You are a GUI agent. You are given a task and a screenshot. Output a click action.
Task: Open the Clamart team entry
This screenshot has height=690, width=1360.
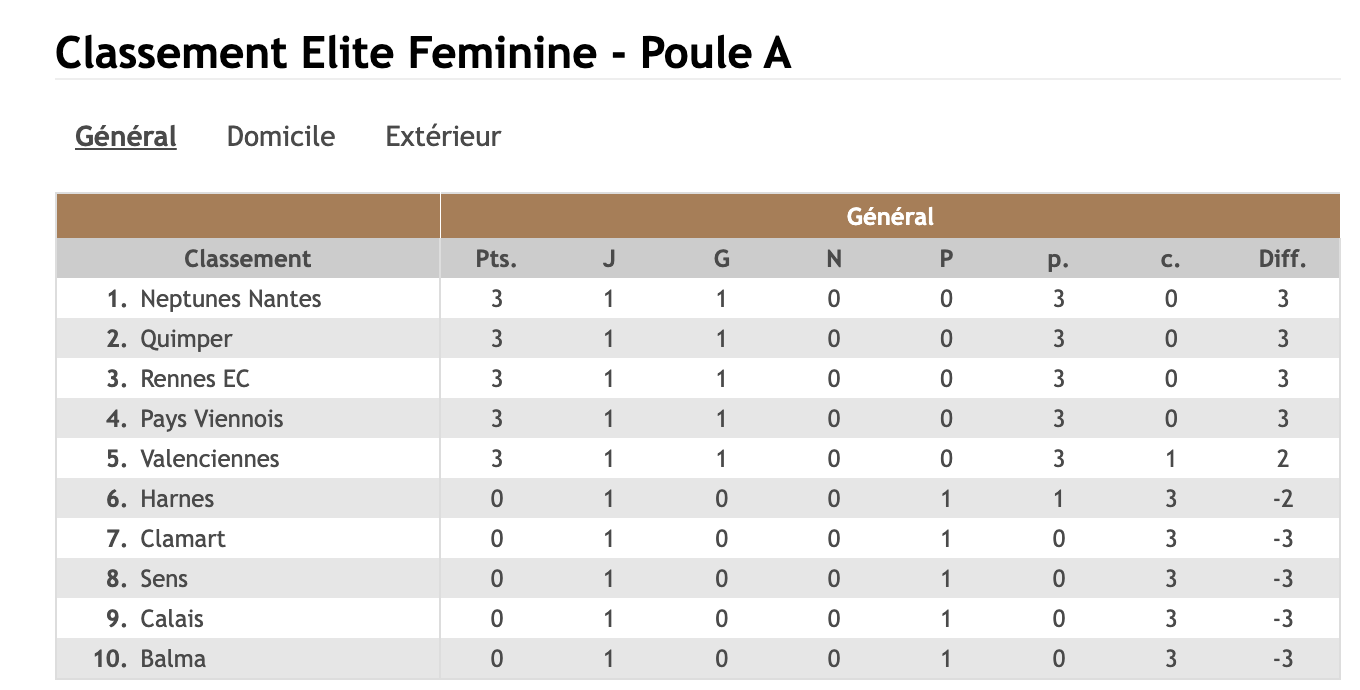click(x=183, y=539)
